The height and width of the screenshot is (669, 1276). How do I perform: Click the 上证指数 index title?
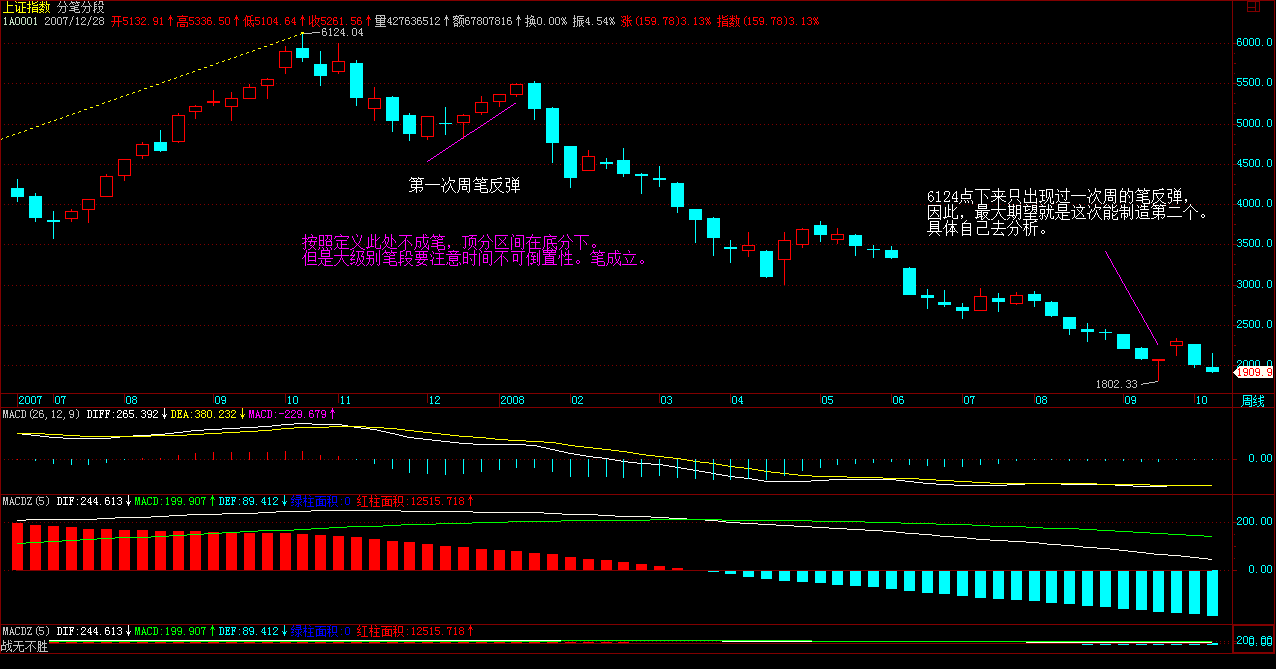(x=27, y=7)
